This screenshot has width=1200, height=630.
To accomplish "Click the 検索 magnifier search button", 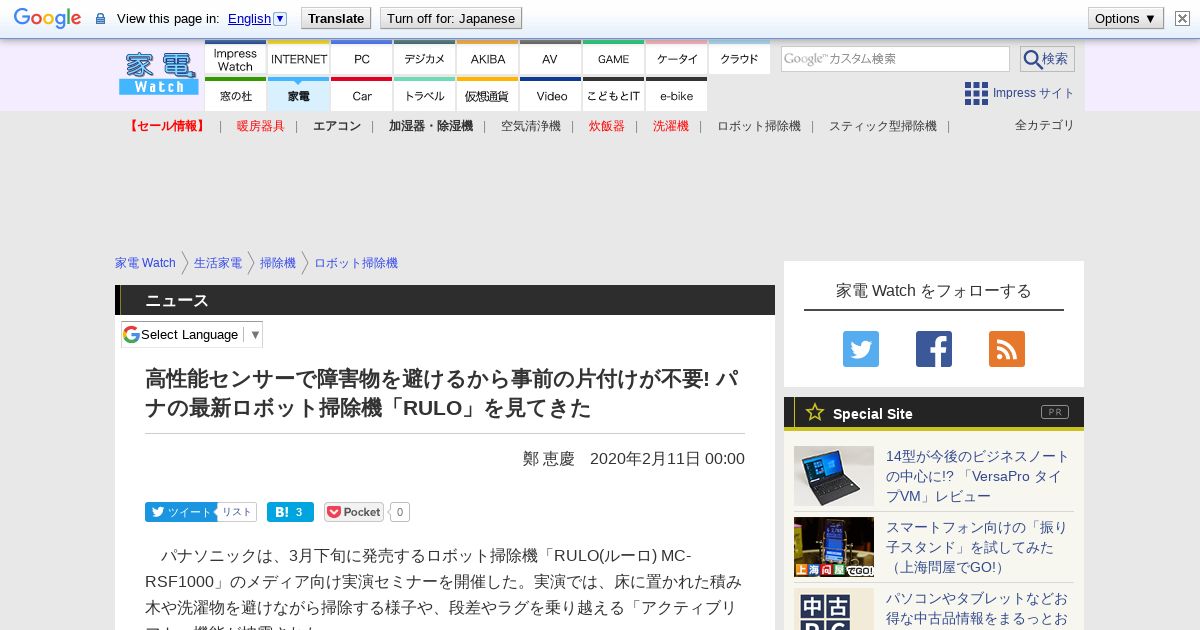I will point(1047,59).
